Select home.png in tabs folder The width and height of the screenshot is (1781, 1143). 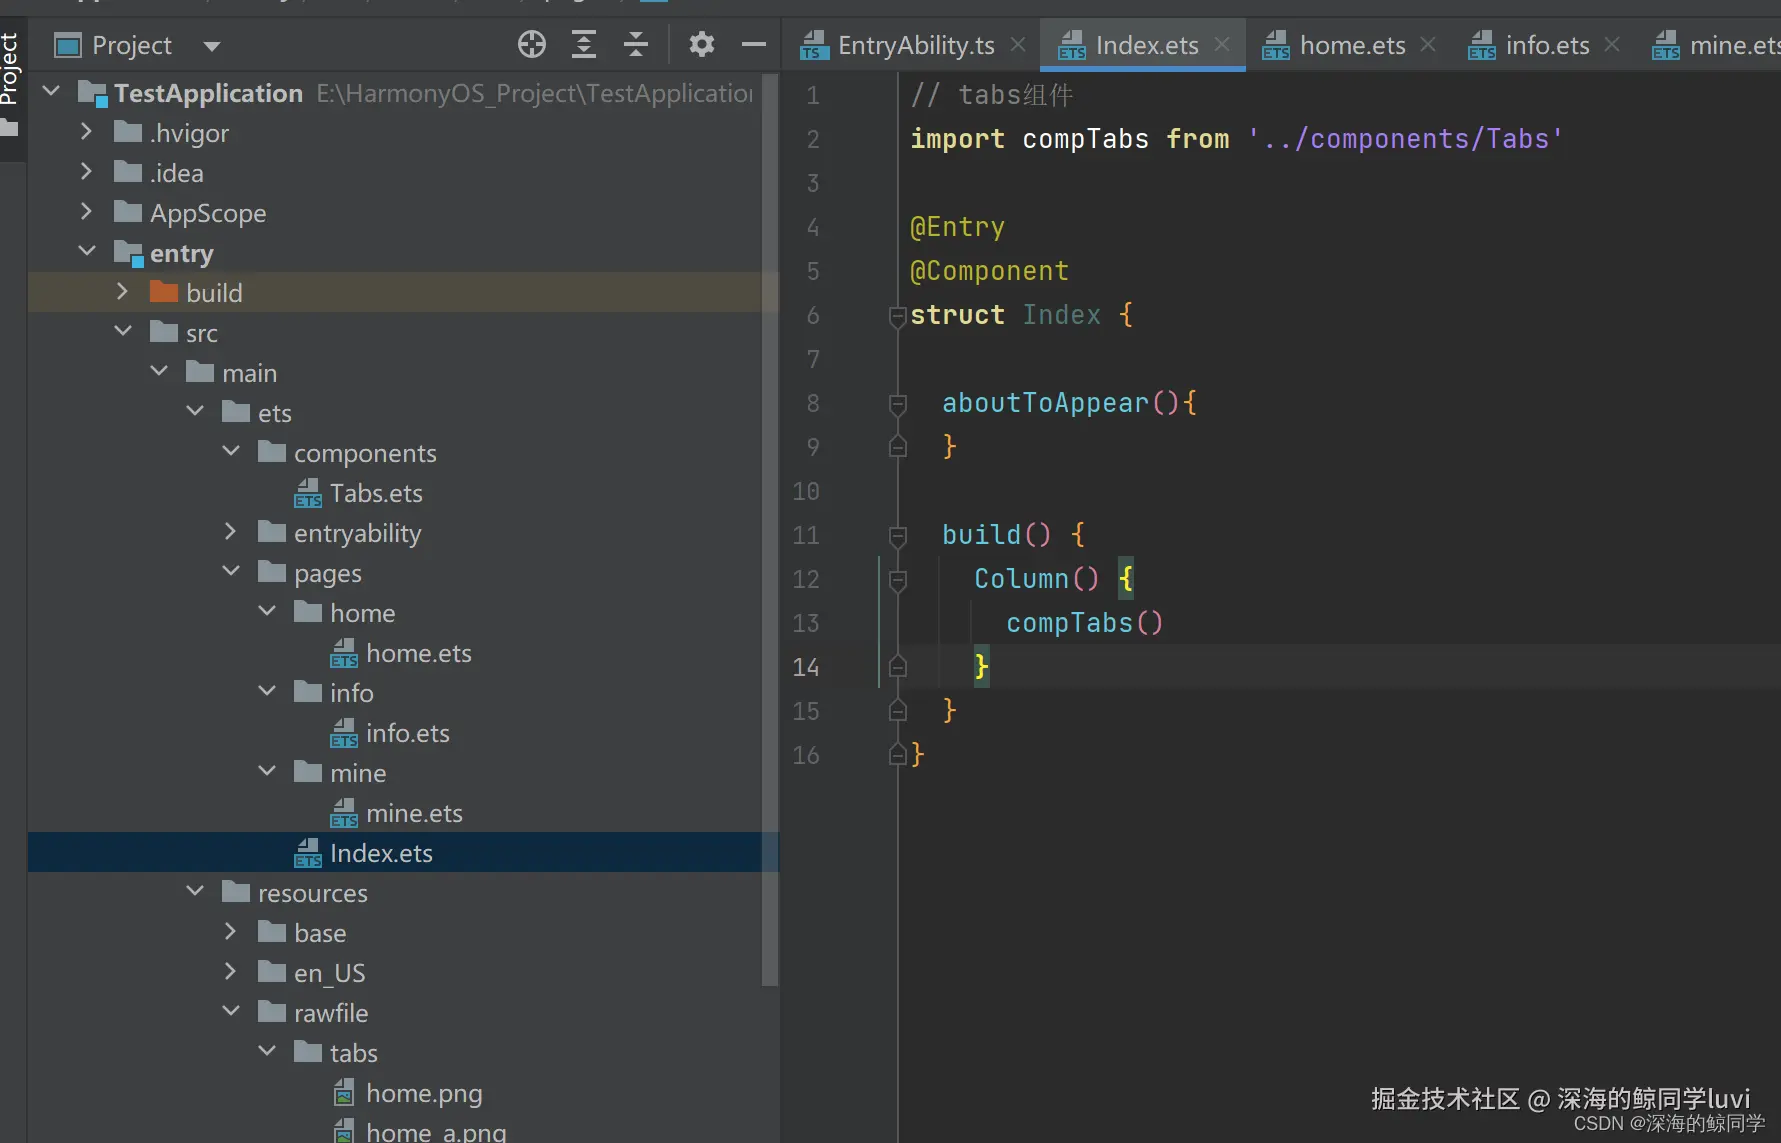tap(423, 1093)
